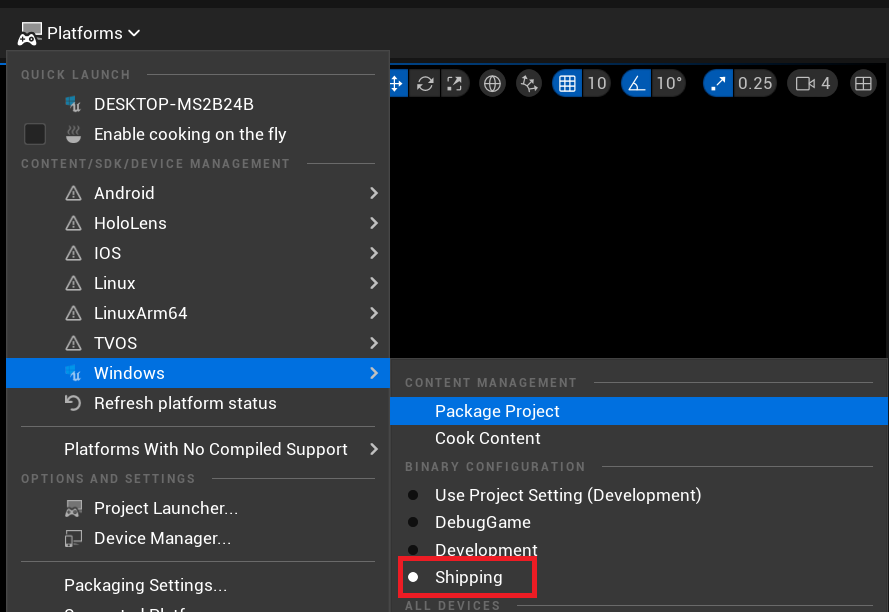Image resolution: width=889 pixels, height=612 pixels.
Task: Click Package Project menu item
Action: click(x=497, y=411)
